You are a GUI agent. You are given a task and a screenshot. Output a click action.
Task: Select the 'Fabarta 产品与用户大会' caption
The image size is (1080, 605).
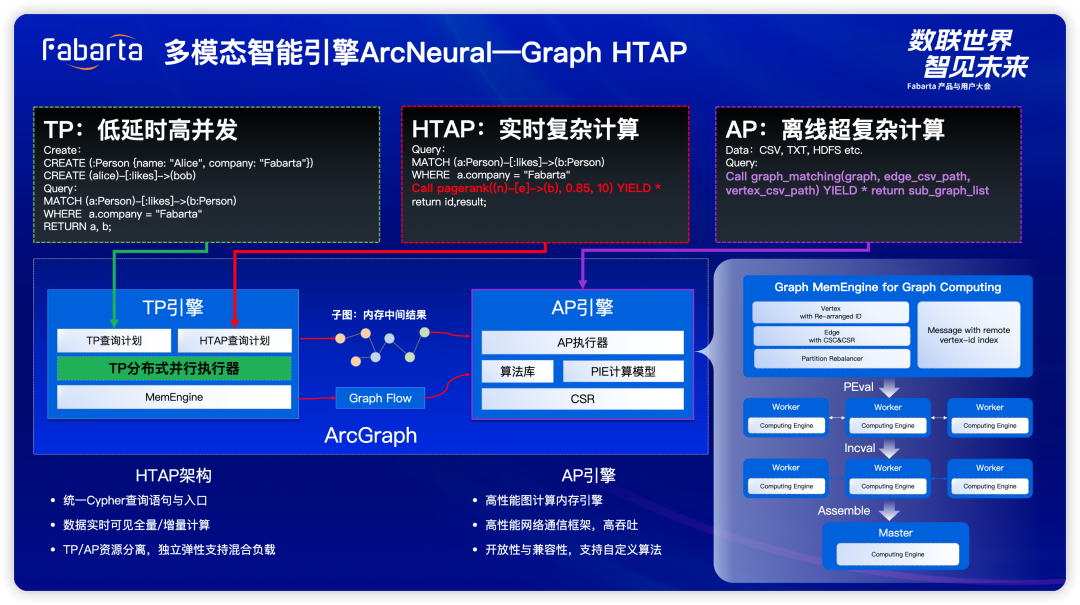(948, 86)
